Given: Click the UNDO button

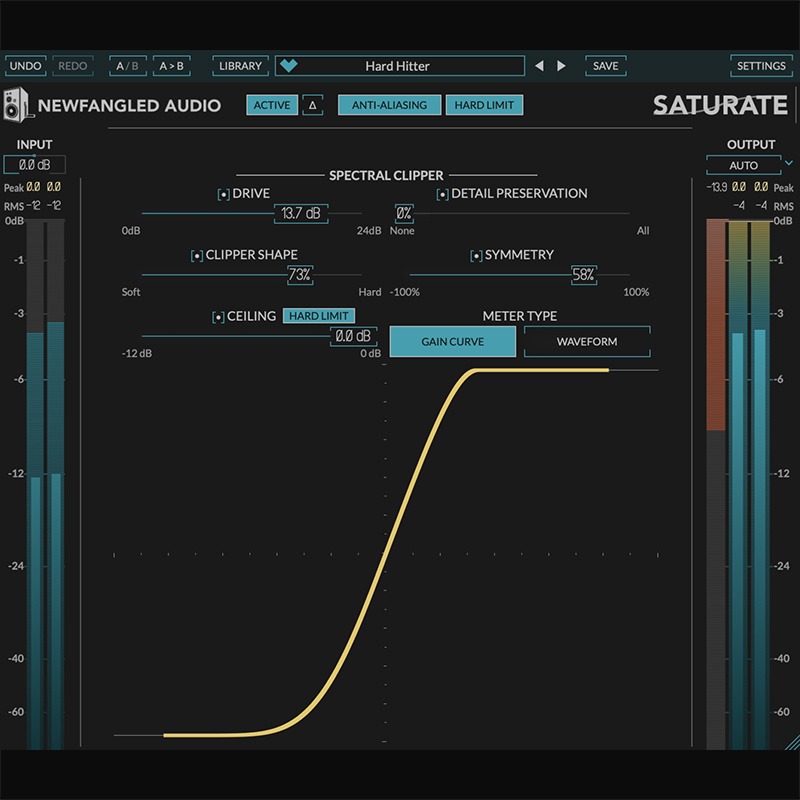Looking at the screenshot, I should click(26, 66).
